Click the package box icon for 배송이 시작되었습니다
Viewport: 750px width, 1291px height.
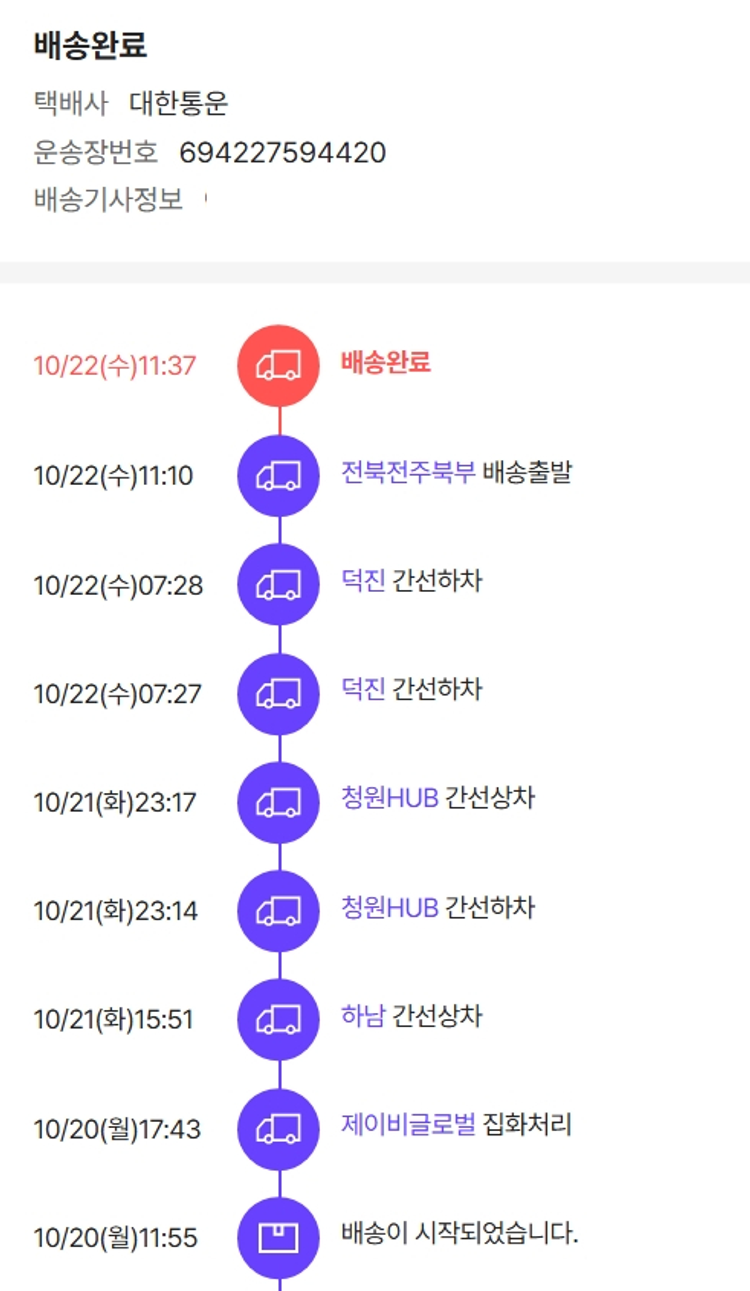[x=278, y=1238]
